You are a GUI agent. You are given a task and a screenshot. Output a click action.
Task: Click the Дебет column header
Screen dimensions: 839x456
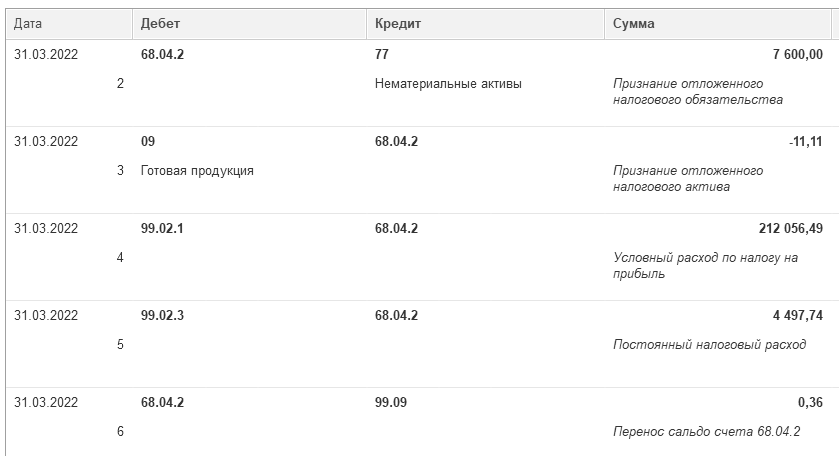point(160,24)
